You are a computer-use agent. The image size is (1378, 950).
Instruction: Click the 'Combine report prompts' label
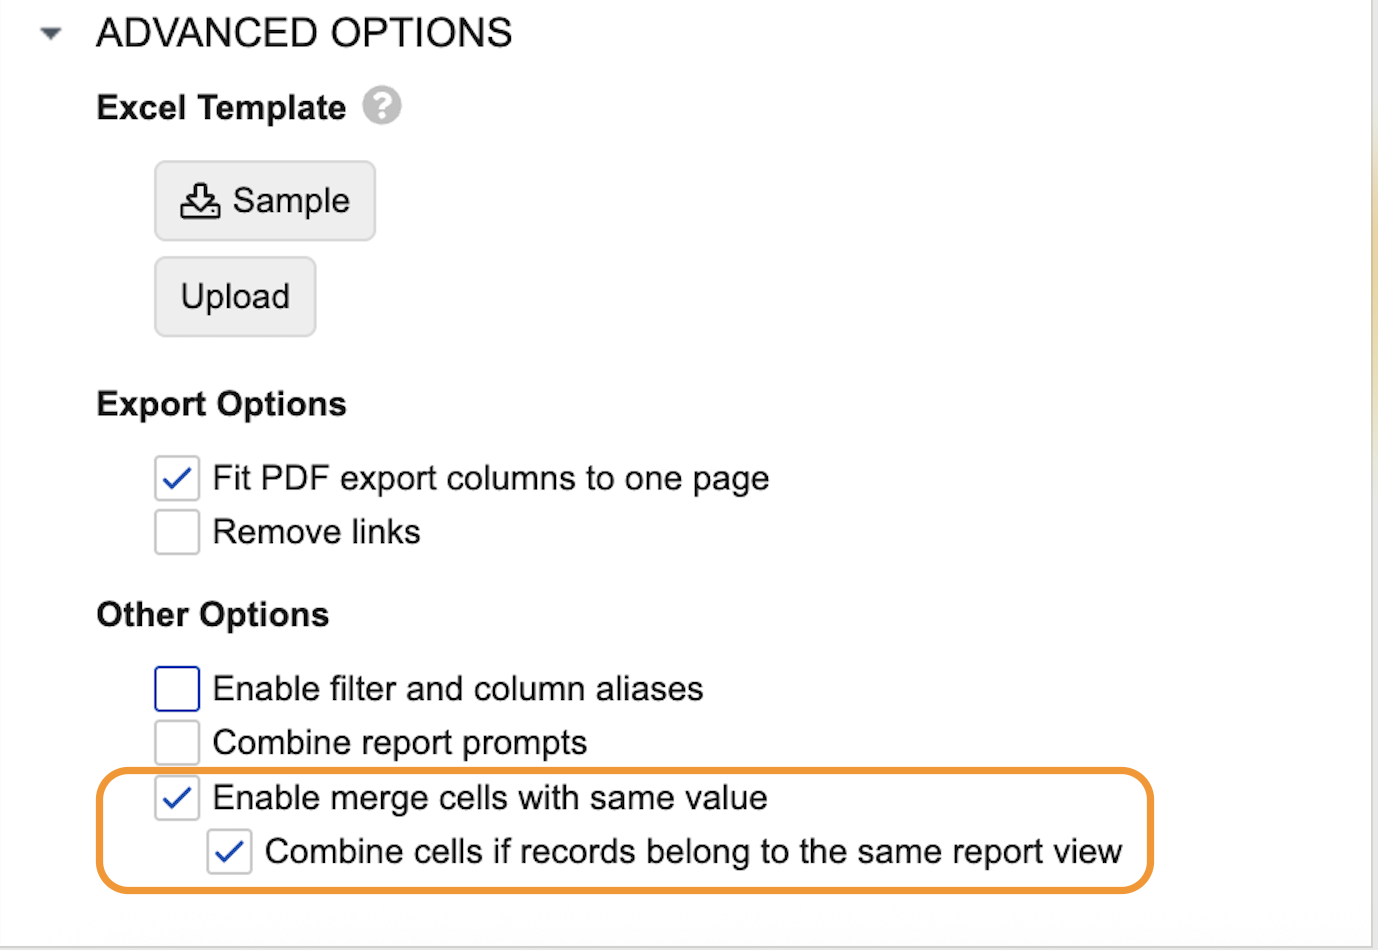tap(400, 743)
